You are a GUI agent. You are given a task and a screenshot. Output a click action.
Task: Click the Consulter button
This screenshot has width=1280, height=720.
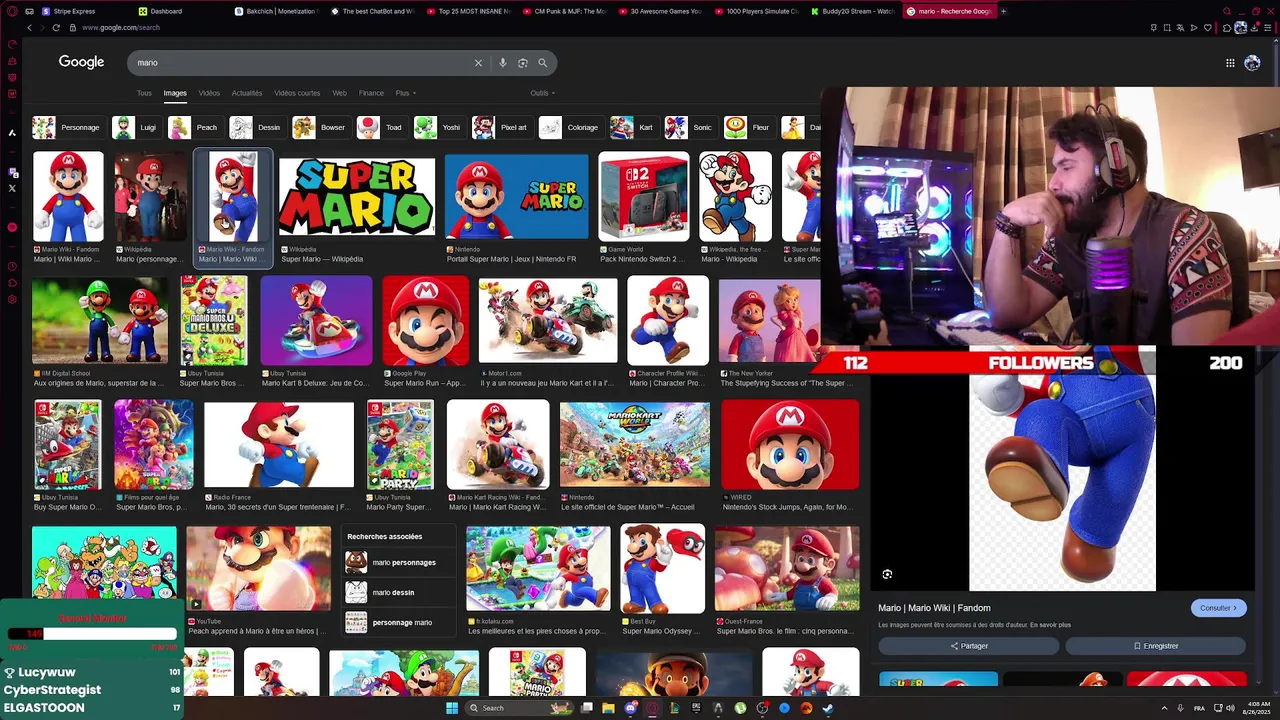[1218, 608]
